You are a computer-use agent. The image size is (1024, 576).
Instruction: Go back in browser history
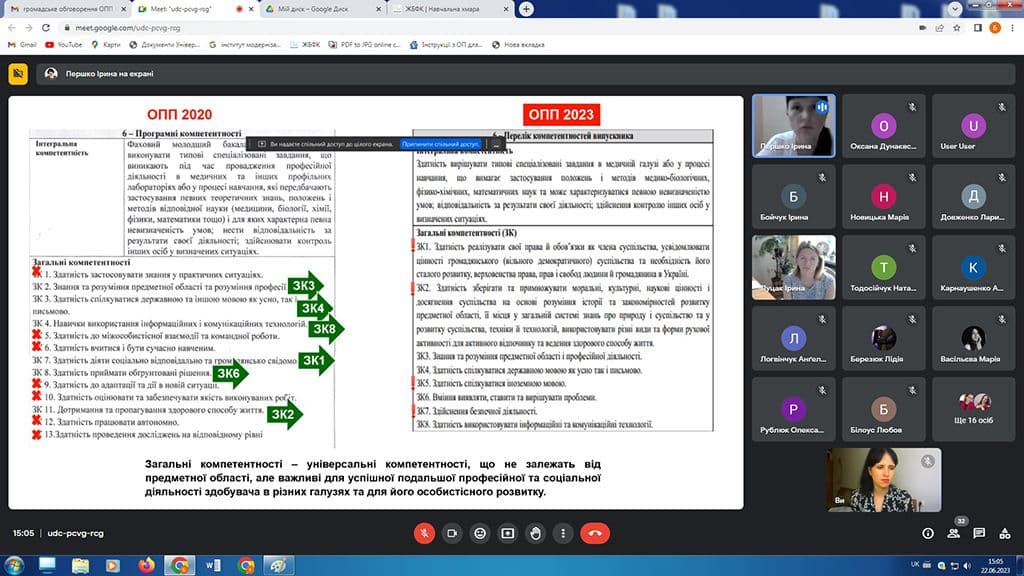(12, 28)
